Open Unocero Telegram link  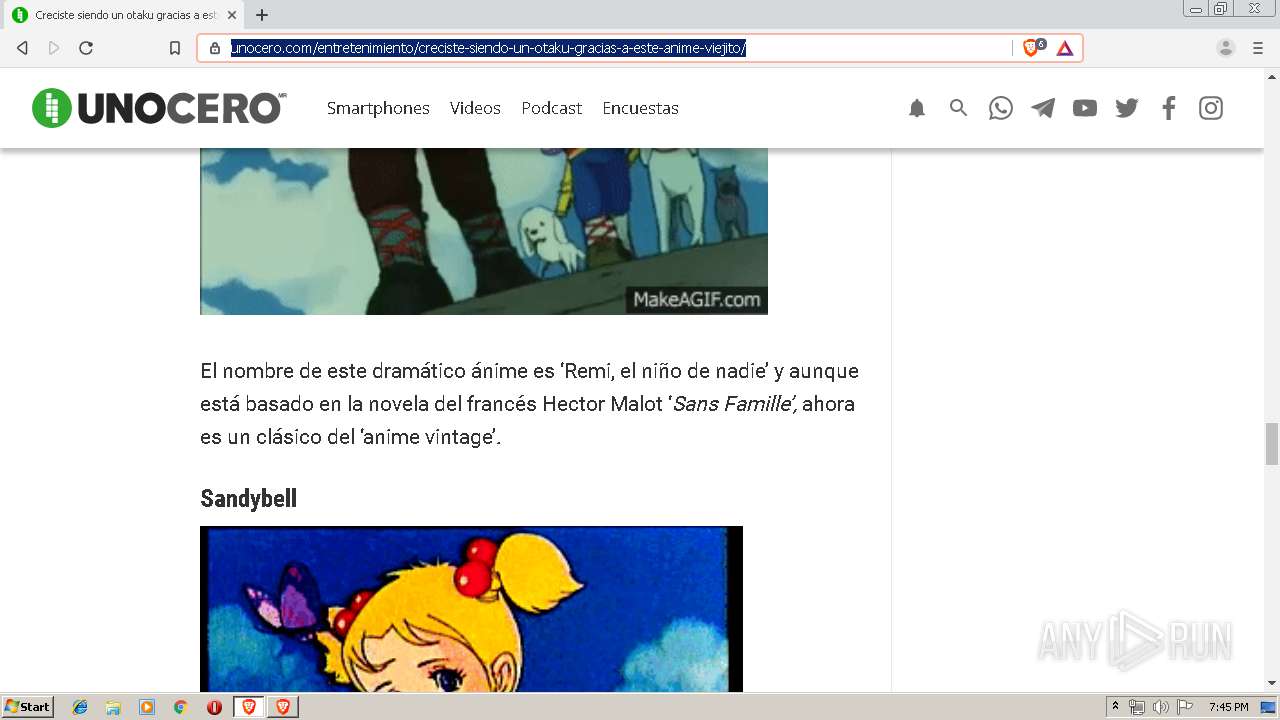(x=1043, y=108)
